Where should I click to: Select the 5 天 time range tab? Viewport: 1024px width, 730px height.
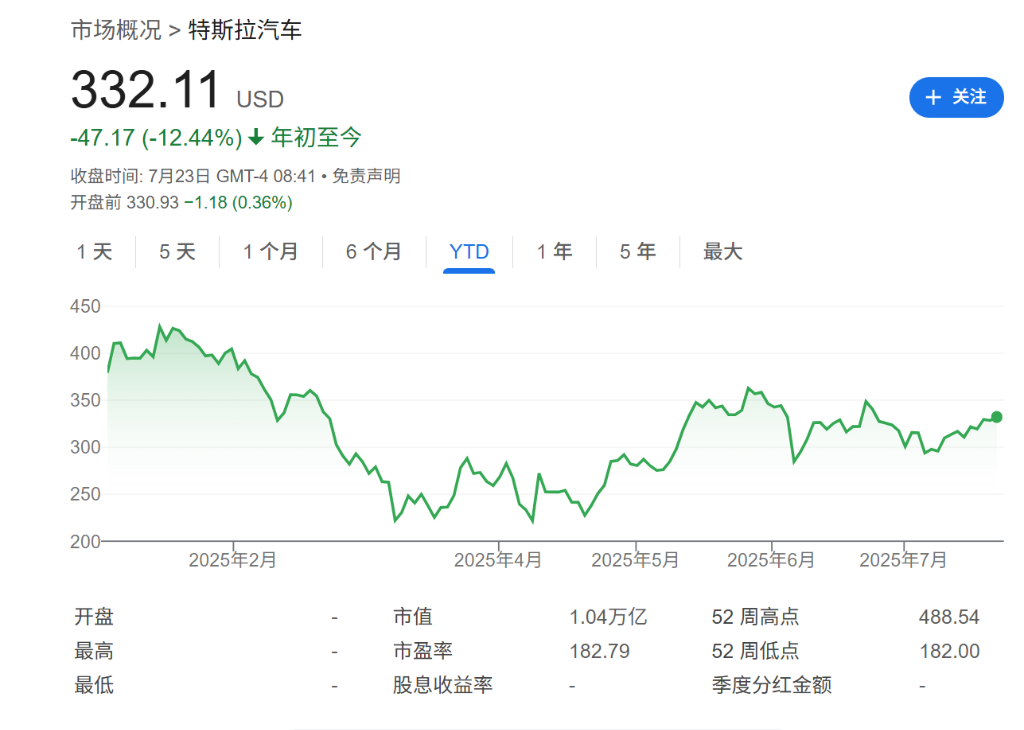(177, 251)
